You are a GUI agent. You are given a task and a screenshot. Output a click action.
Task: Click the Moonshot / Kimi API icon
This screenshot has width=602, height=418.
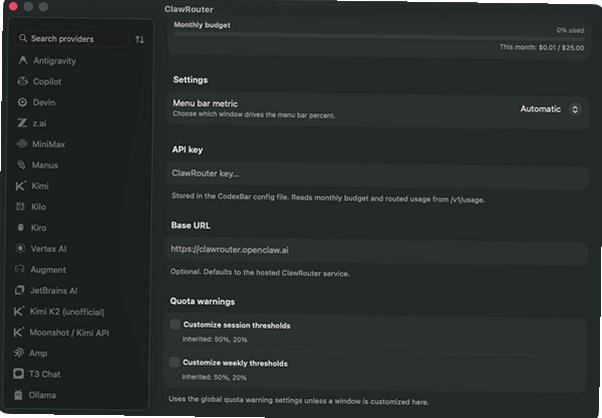pos(18,332)
